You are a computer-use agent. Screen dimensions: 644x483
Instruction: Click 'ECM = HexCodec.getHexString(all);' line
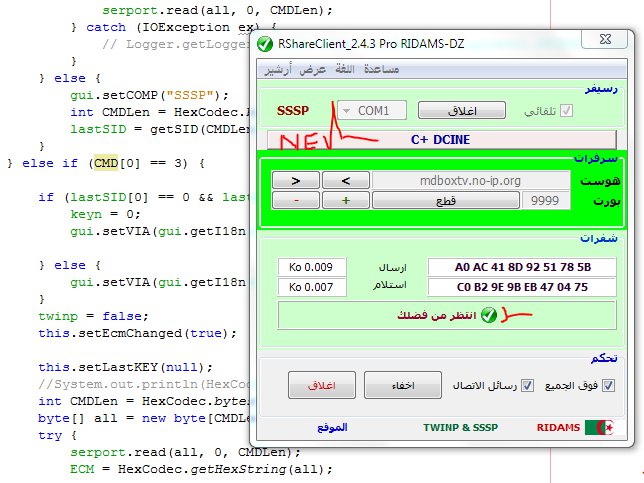pos(201,469)
